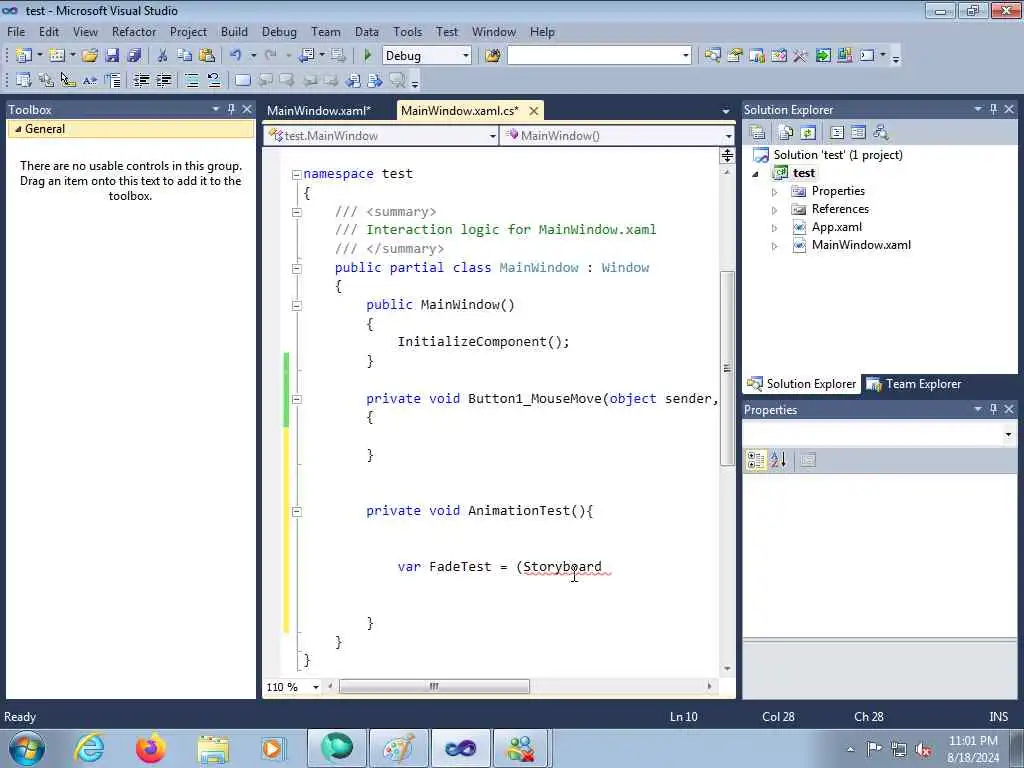Click the Properties icon in Solution Explorer toolbar
The width and height of the screenshot is (1024, 768).
click(x=758, y=133)
